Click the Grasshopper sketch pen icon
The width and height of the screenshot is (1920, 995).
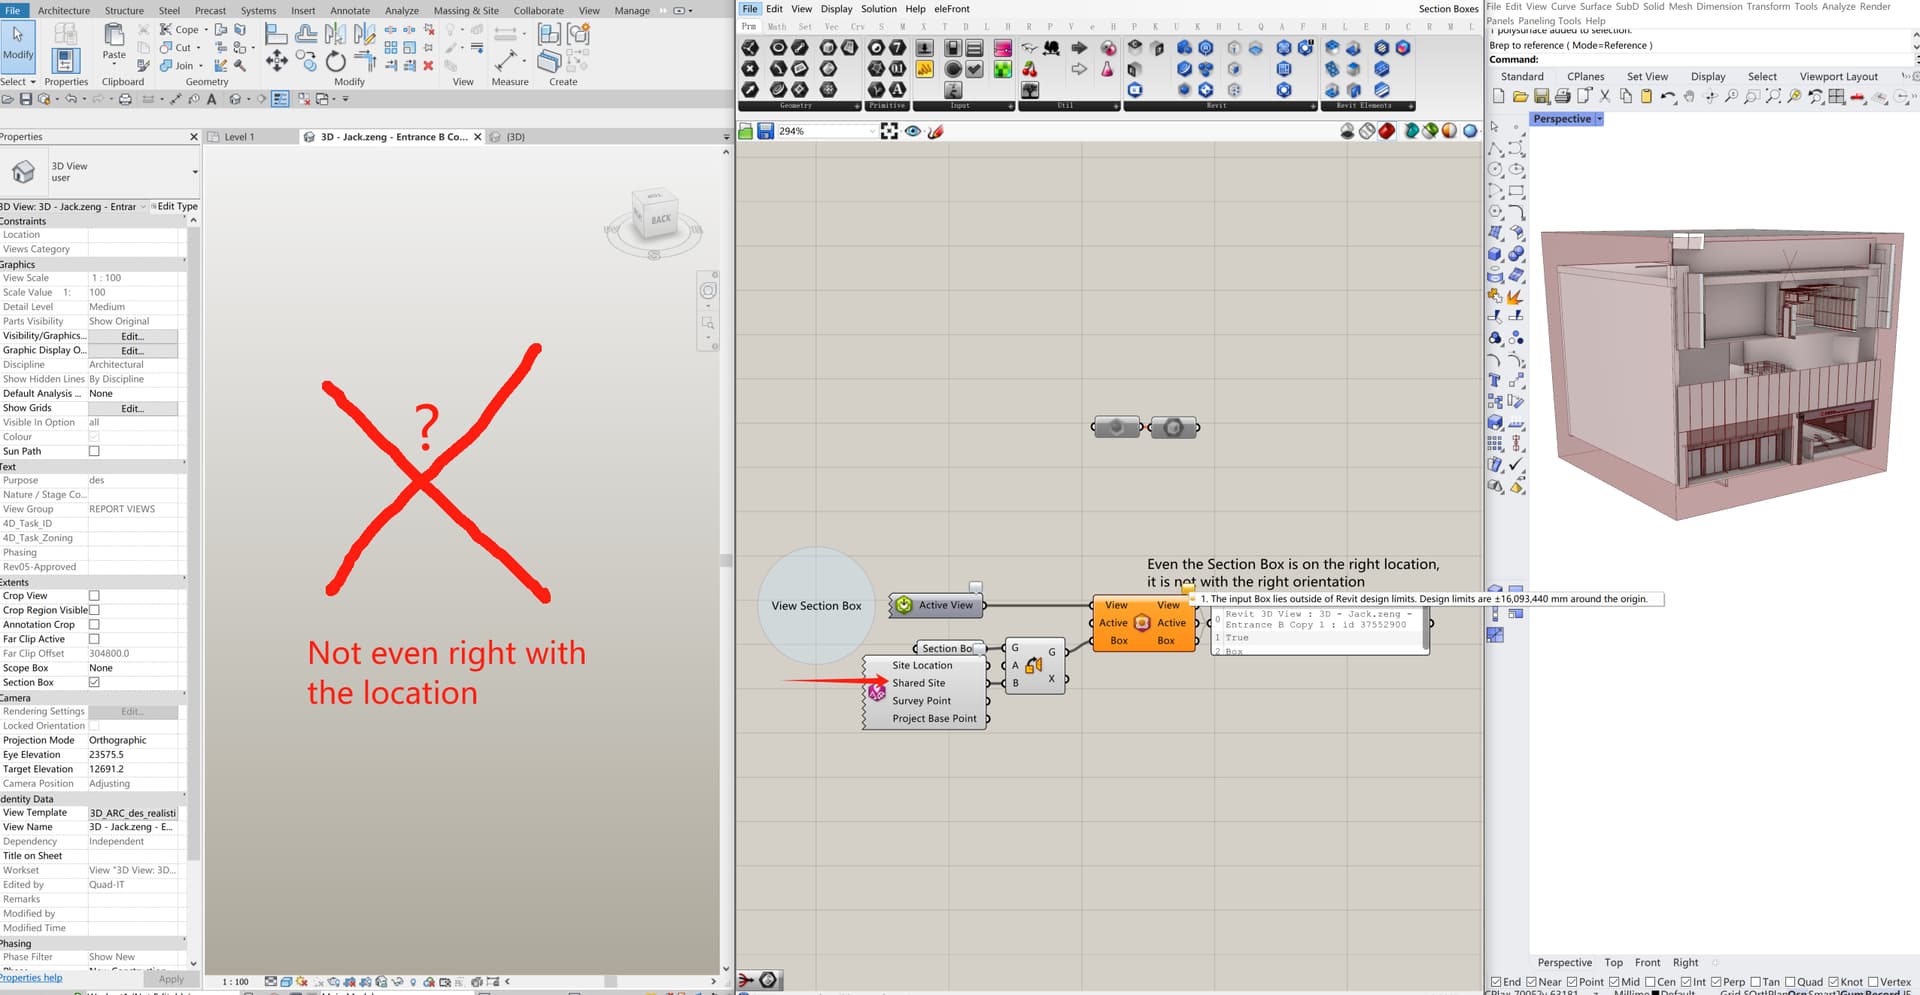[x=936, y=131]
